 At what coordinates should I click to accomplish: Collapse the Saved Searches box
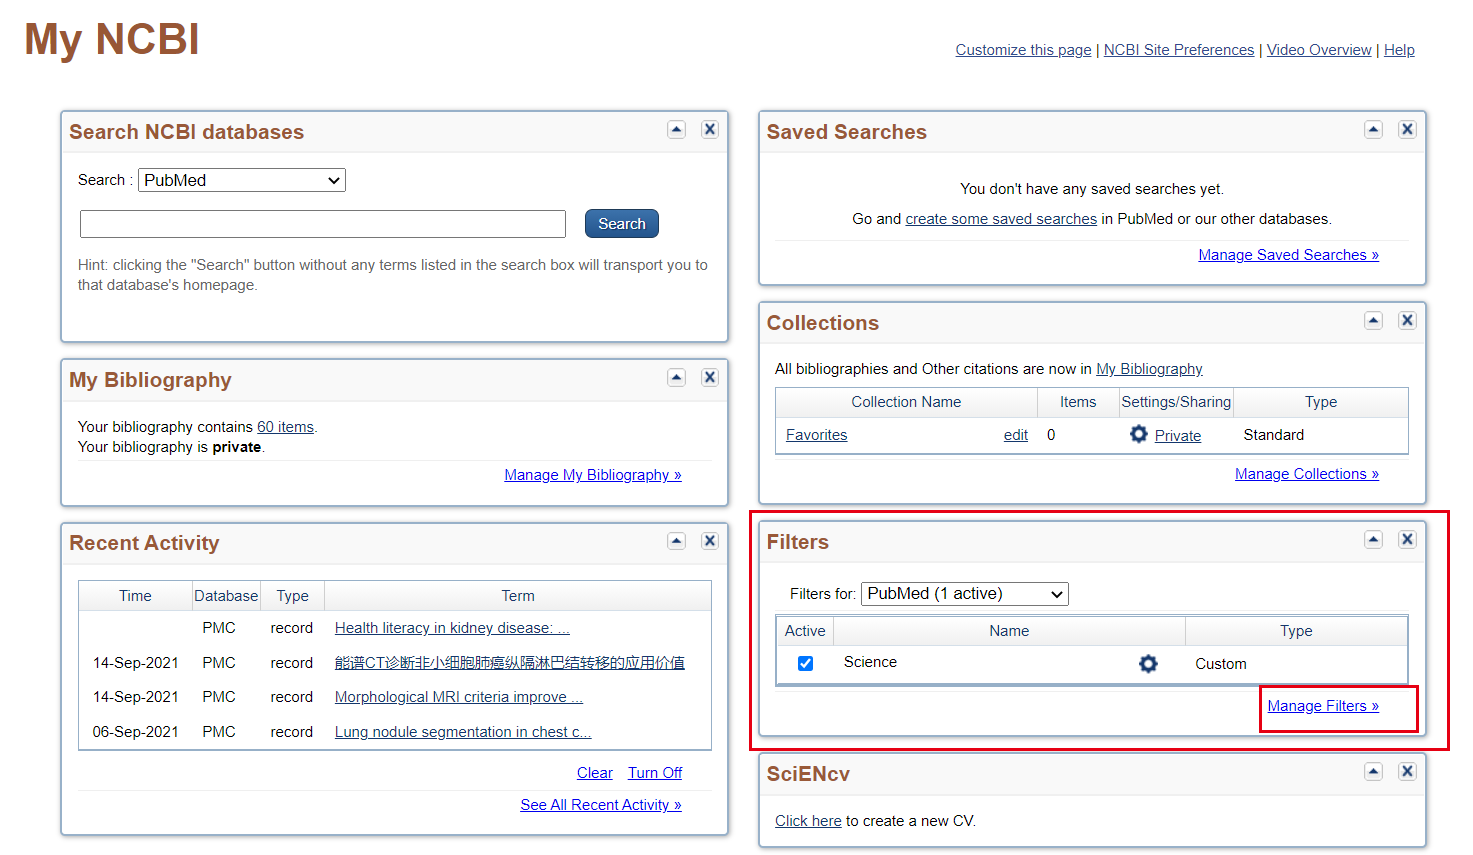click(x=1373, y=129)
